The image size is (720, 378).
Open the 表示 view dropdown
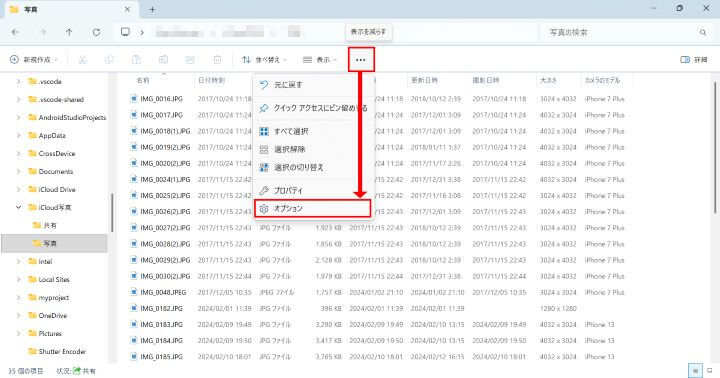(x=320, y=60)
